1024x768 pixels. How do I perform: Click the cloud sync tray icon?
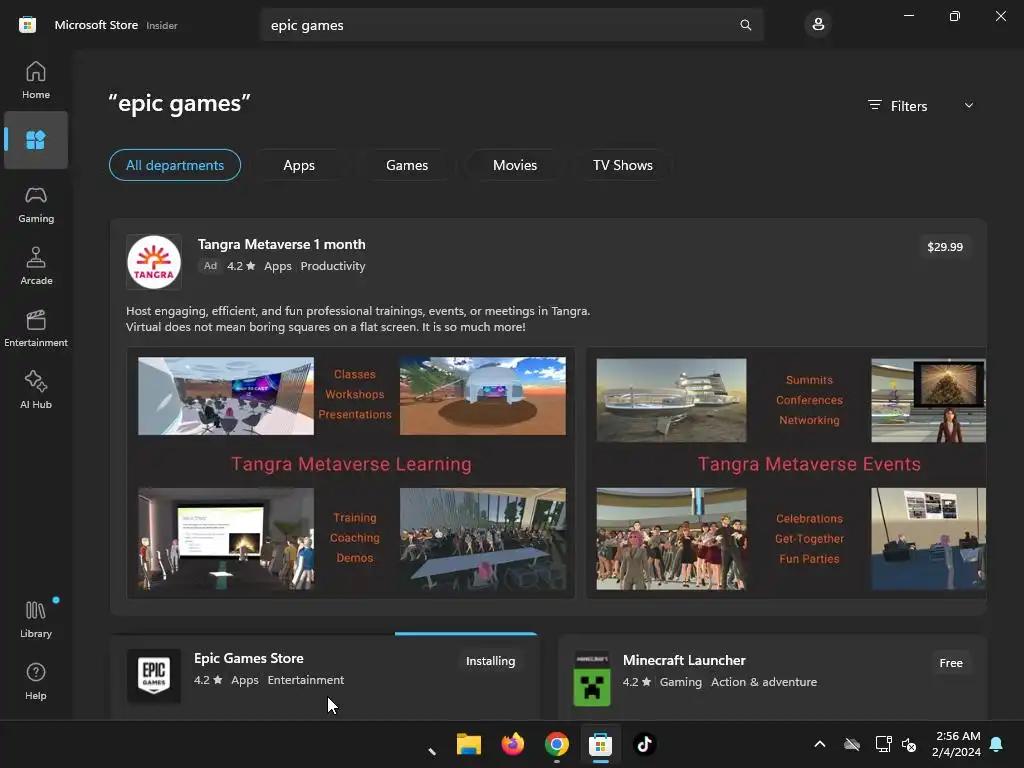click(x=852, y=744)
